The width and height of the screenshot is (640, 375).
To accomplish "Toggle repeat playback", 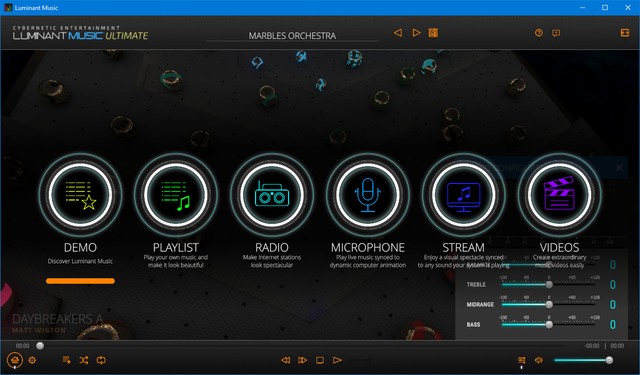I will point(101,360).
